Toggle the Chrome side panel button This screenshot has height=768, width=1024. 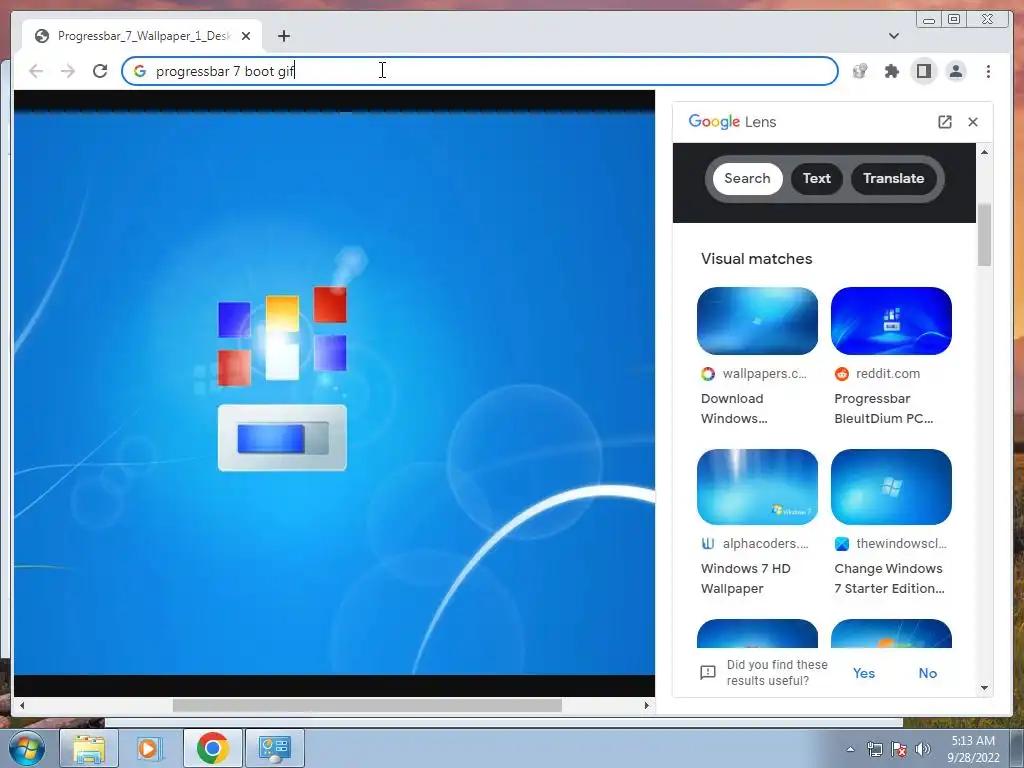click(x=923, y=71)
